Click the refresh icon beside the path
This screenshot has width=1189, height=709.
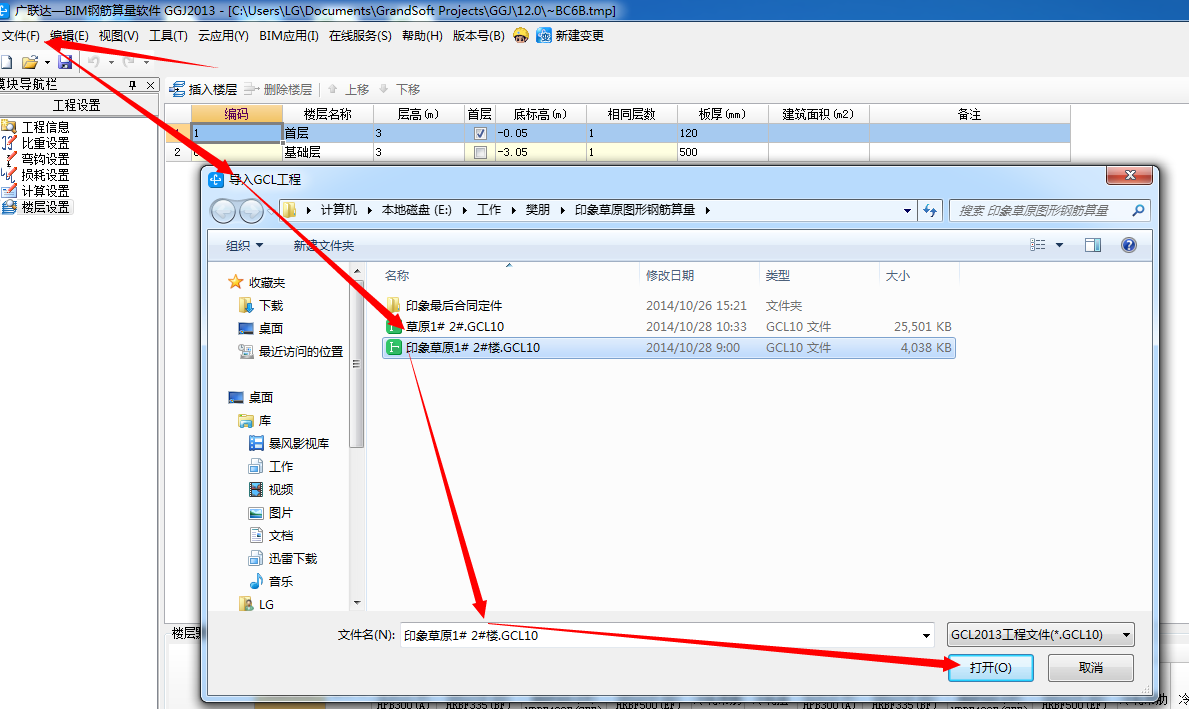[x=930, y=211]
